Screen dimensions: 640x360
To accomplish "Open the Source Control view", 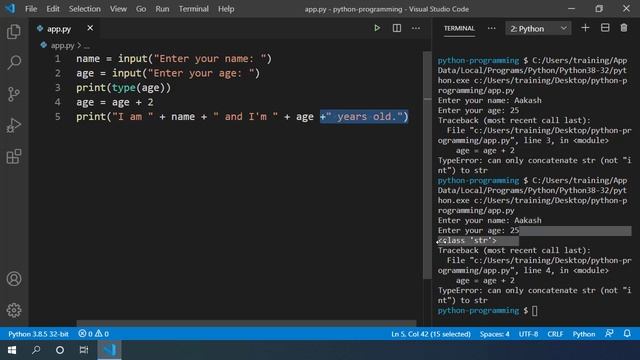I will pyautogui.click(x=14, y=94).
